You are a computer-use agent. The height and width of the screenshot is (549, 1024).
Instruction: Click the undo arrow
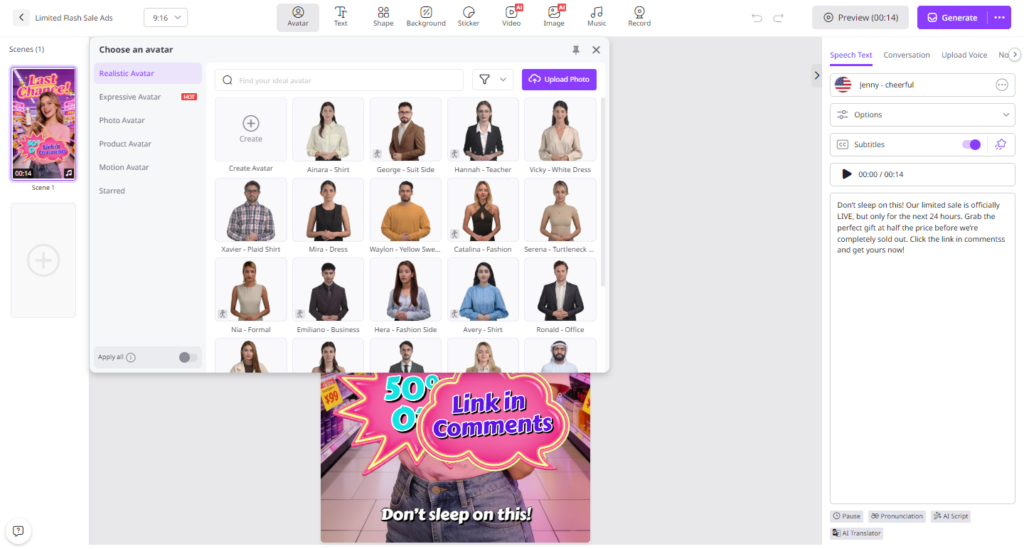(757, 18)
